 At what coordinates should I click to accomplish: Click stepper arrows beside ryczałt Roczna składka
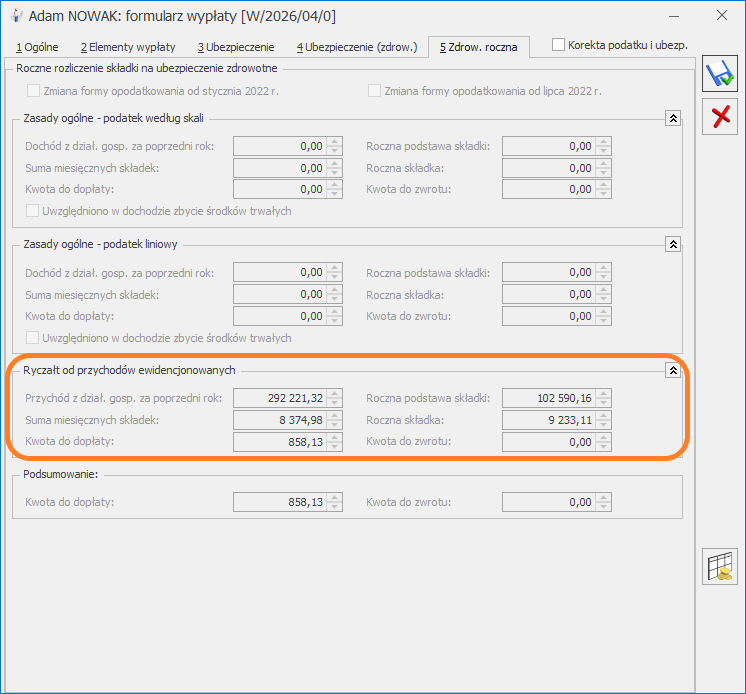(x=604, y=419)
